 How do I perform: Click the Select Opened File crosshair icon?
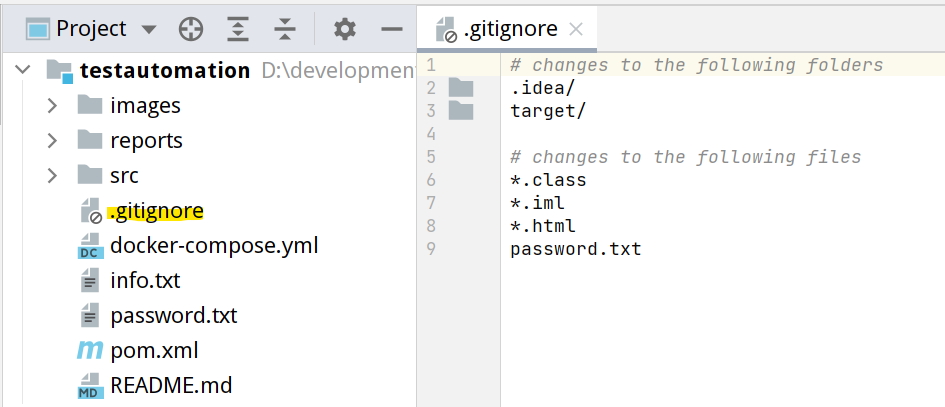pos(190,29)
